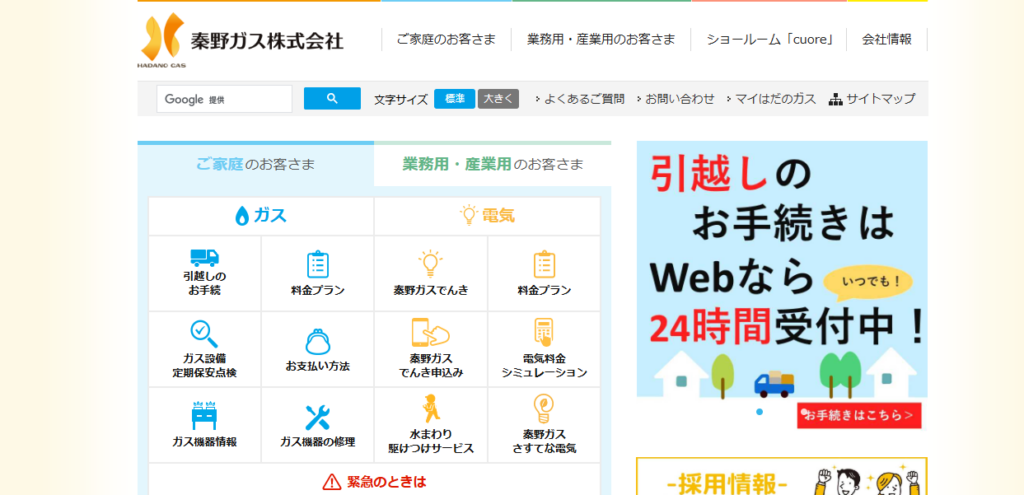Open お支払い方法 purse icon tile
This screenshot has height=495, width=1024.
(317, 349)
